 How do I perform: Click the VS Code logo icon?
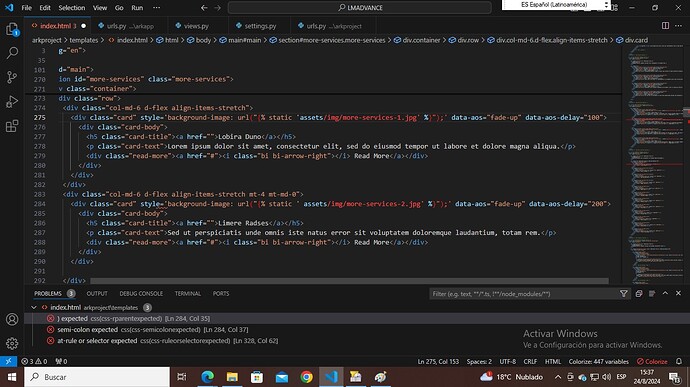(x=9, y=7)
